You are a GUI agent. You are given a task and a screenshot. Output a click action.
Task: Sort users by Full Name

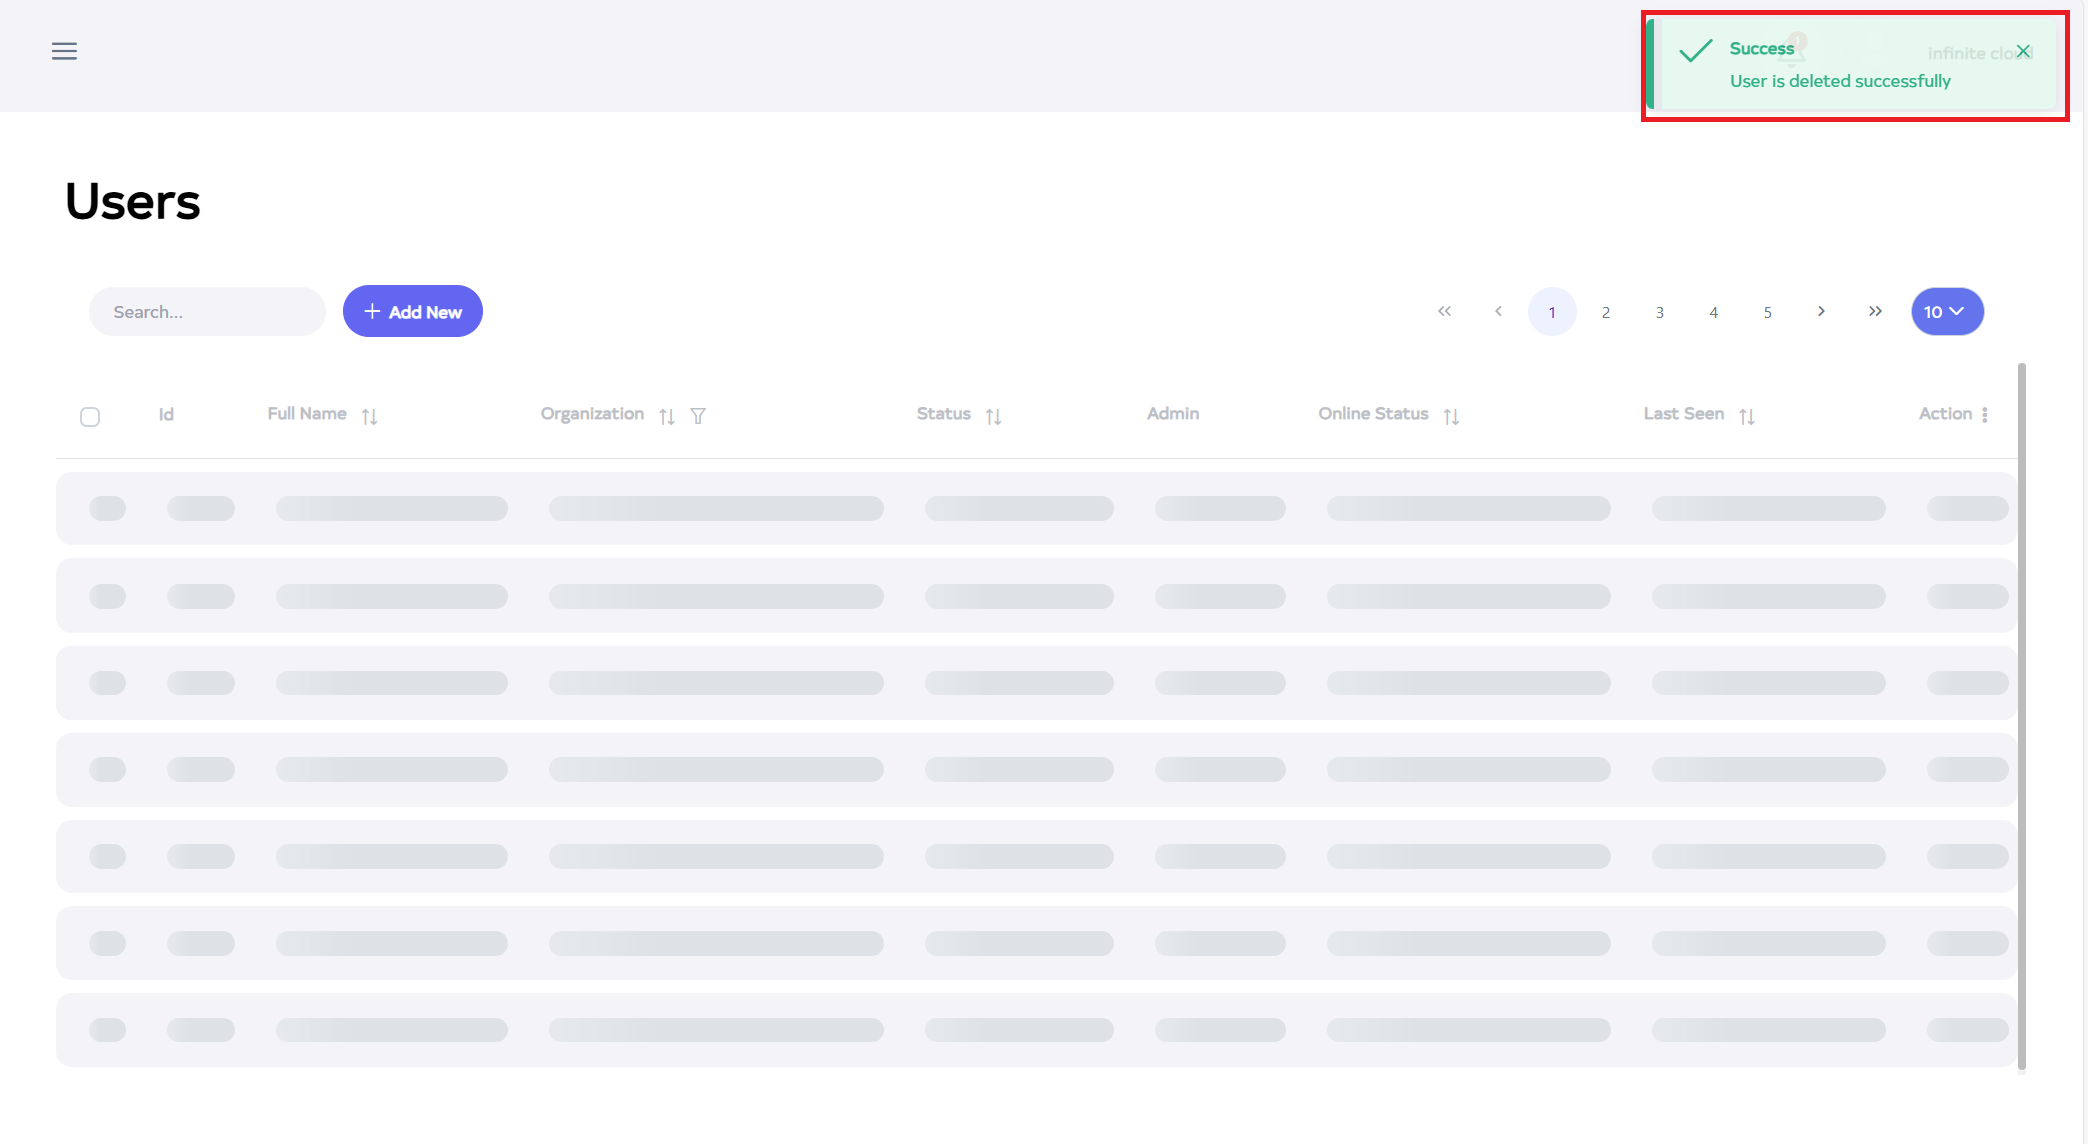pyautogui.click(x=369, y=416)
